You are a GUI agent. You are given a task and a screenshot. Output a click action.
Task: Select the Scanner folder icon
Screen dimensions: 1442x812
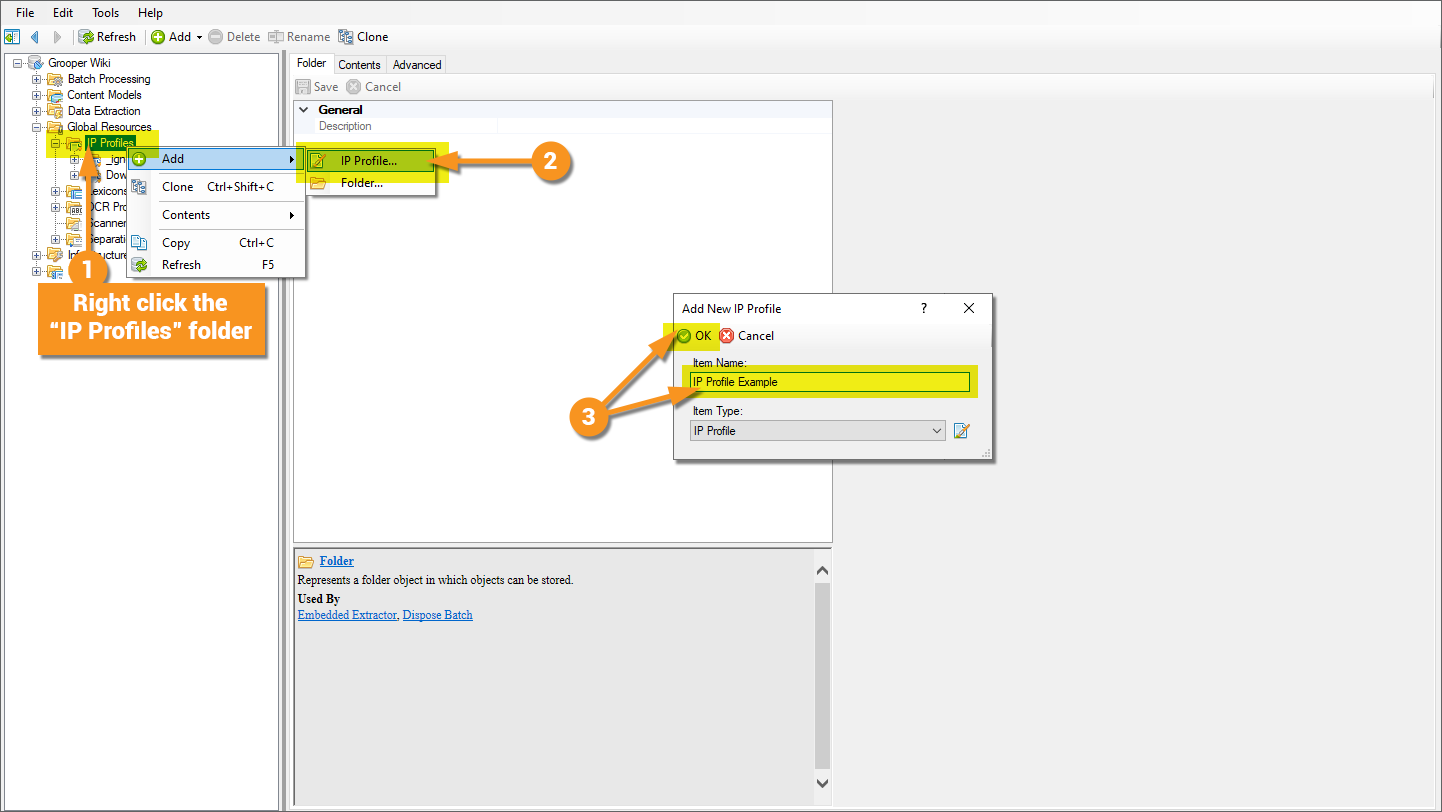point(74,223)
